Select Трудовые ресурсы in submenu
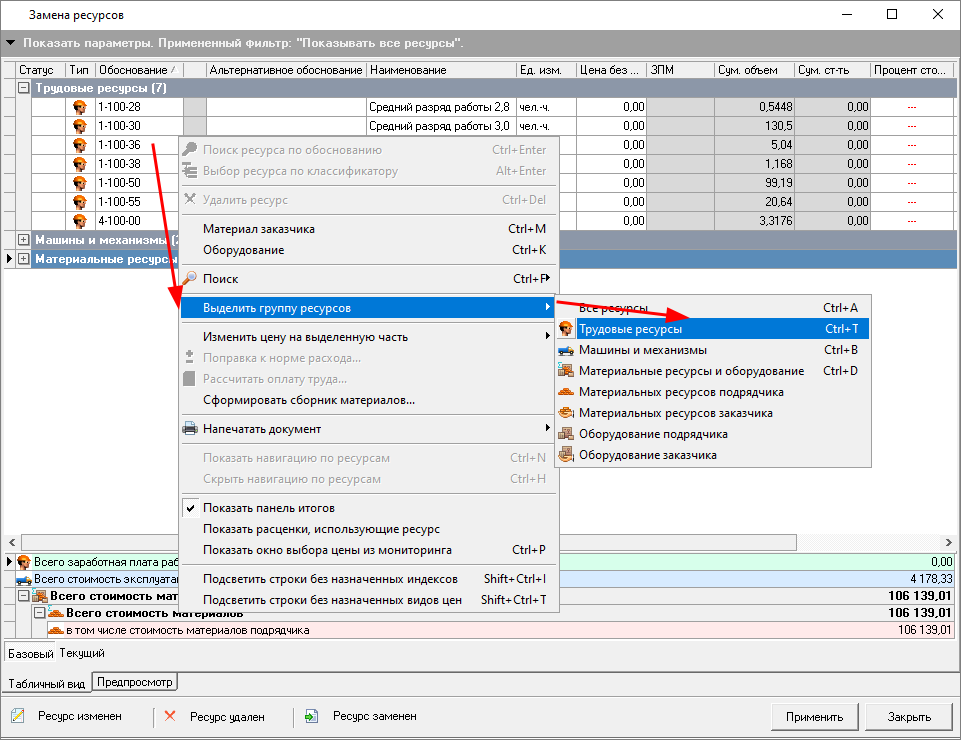961x740 pixels. [x=630, y=329]
